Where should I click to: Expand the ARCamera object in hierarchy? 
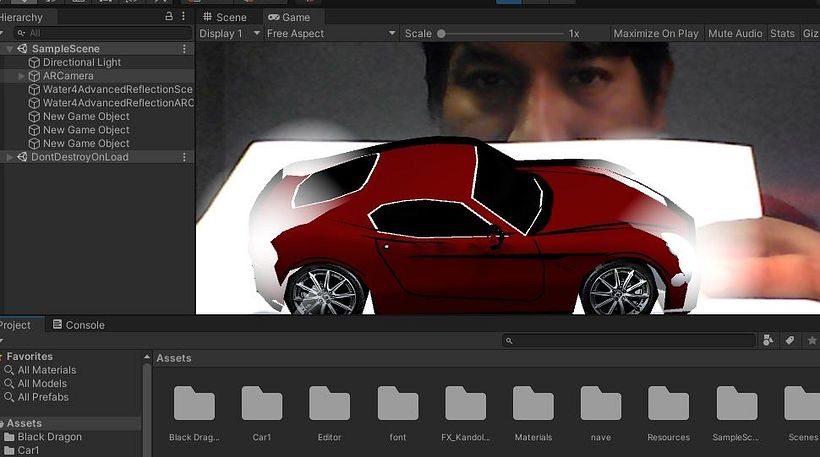coord(22,76)
